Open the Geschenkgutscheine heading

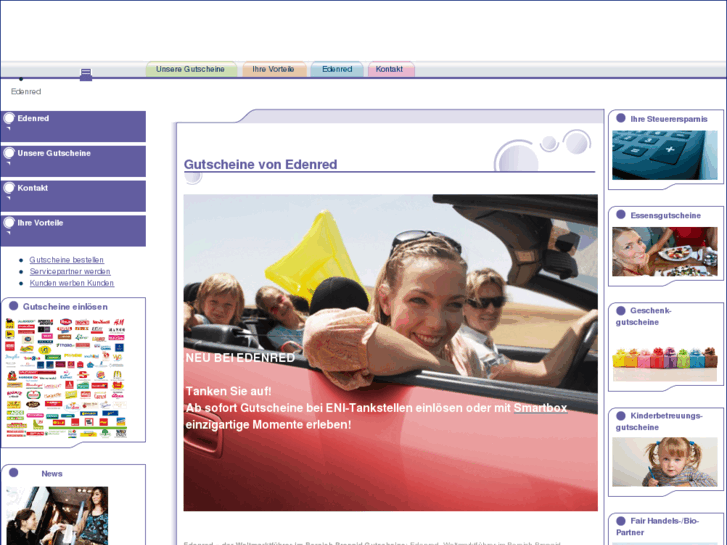[x=644, y=316]
